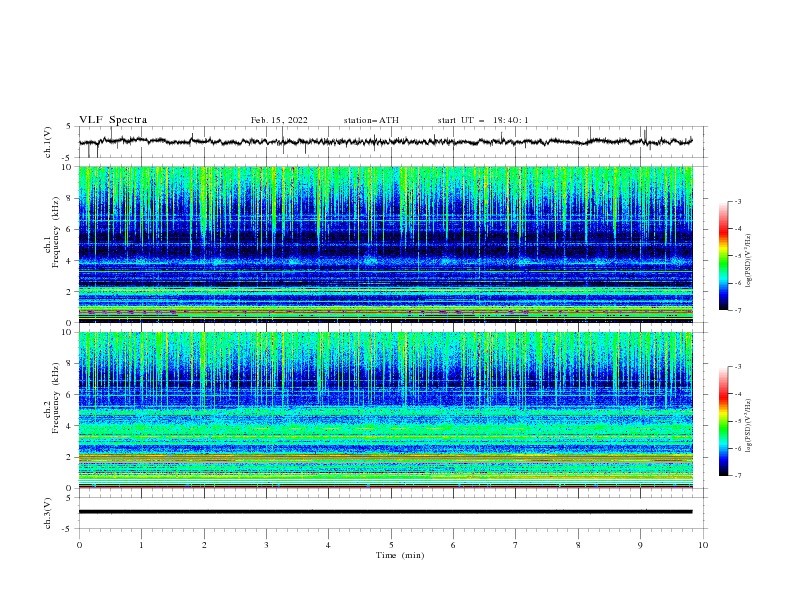Click the log(PSD) label beside ch.2 colorbar

749,426
